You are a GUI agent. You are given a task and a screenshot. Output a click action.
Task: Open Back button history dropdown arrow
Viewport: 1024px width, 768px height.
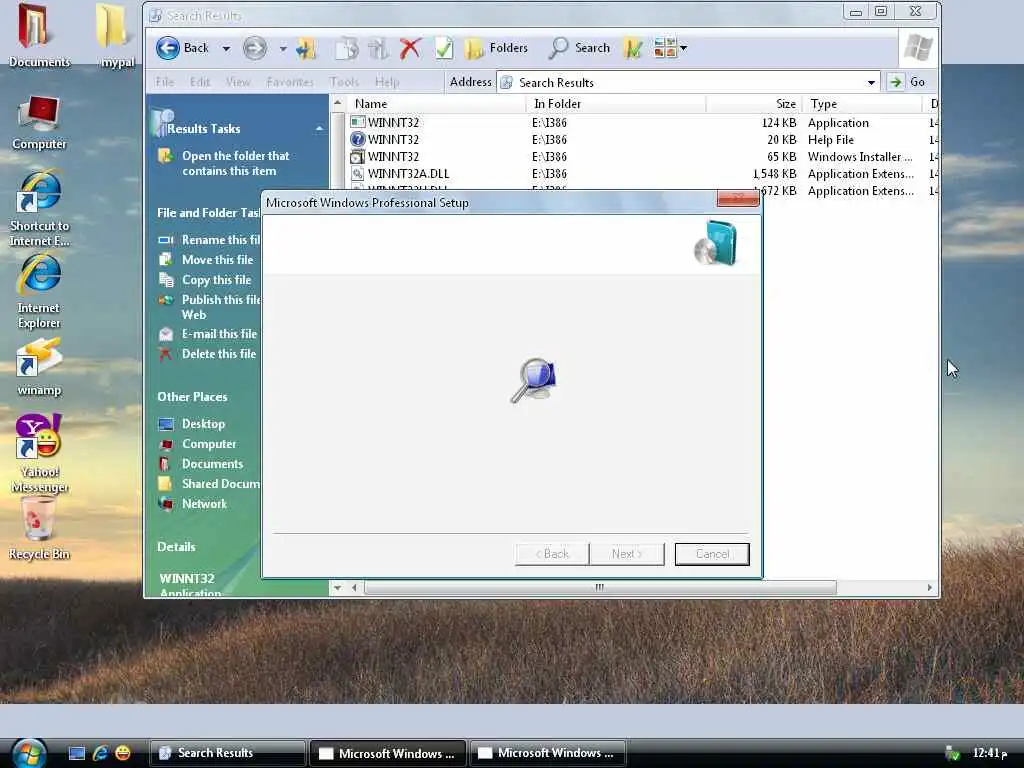[x=226, y=48]
